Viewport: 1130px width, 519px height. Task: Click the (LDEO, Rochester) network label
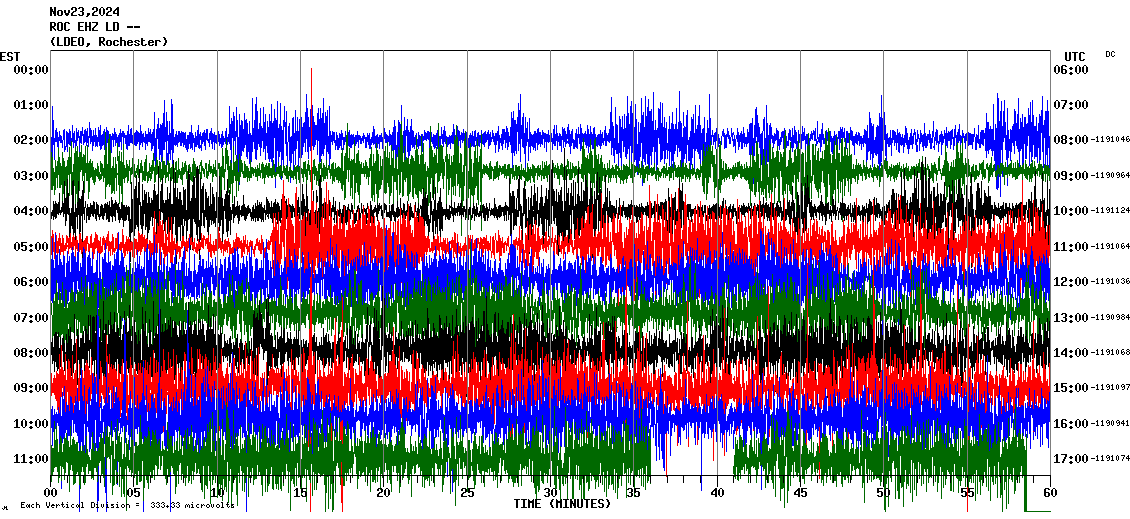(108, 42)
